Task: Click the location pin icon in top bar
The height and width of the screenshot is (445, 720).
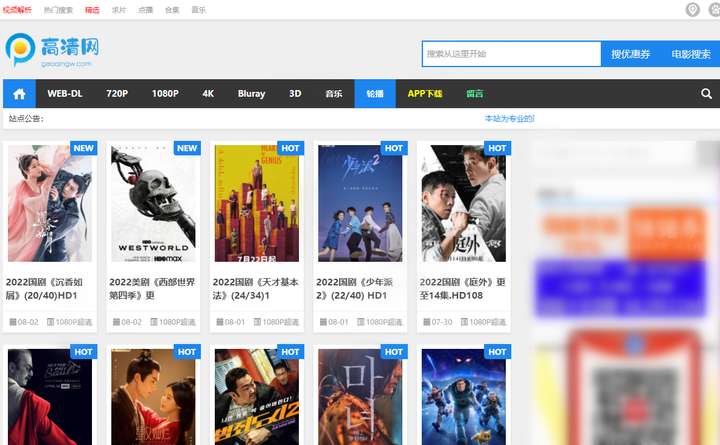Action: point(692,9)
